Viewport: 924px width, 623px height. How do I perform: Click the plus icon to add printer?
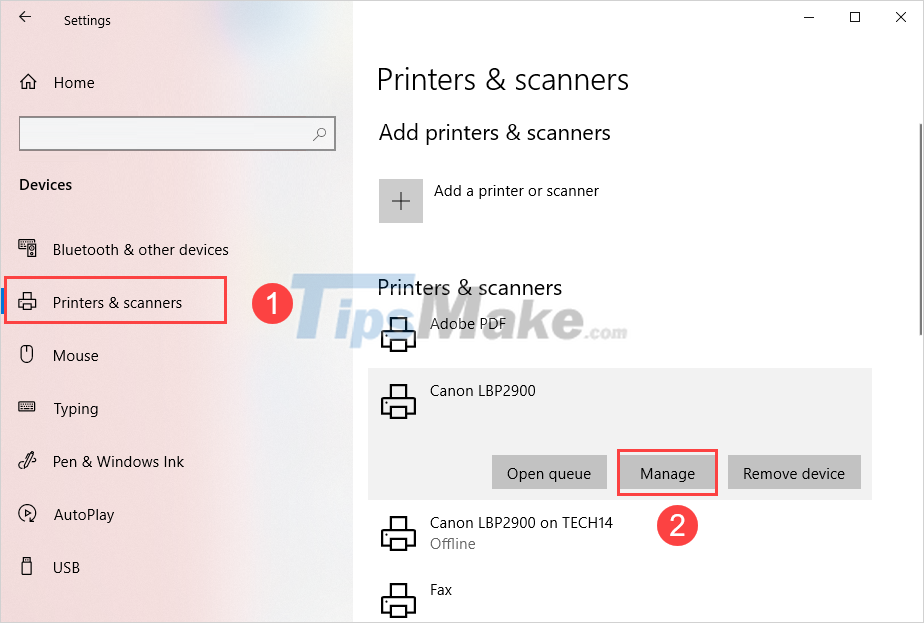[401, 201]
